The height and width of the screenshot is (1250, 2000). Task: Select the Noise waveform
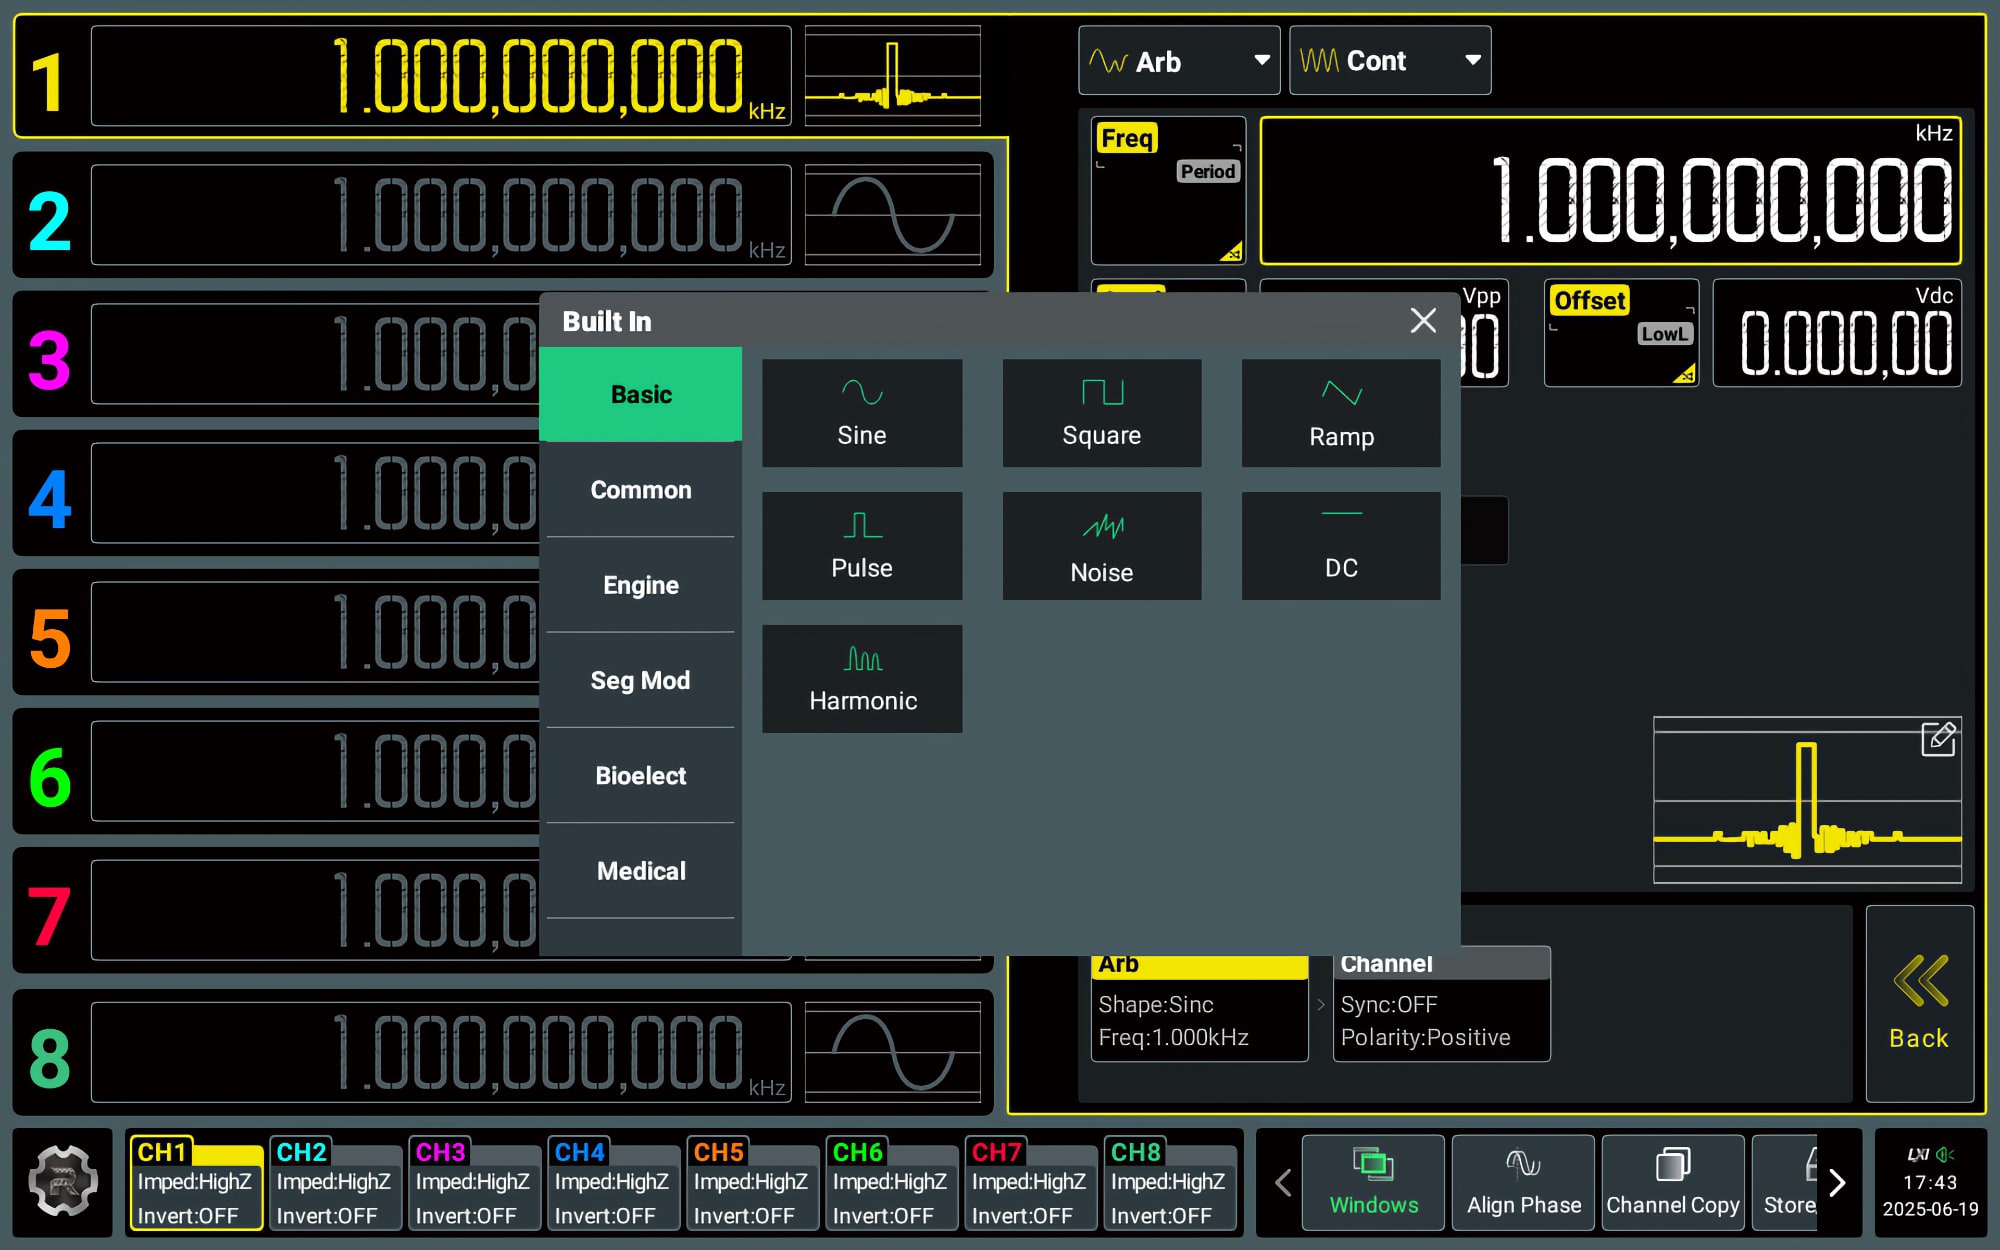pos(1102,546)
